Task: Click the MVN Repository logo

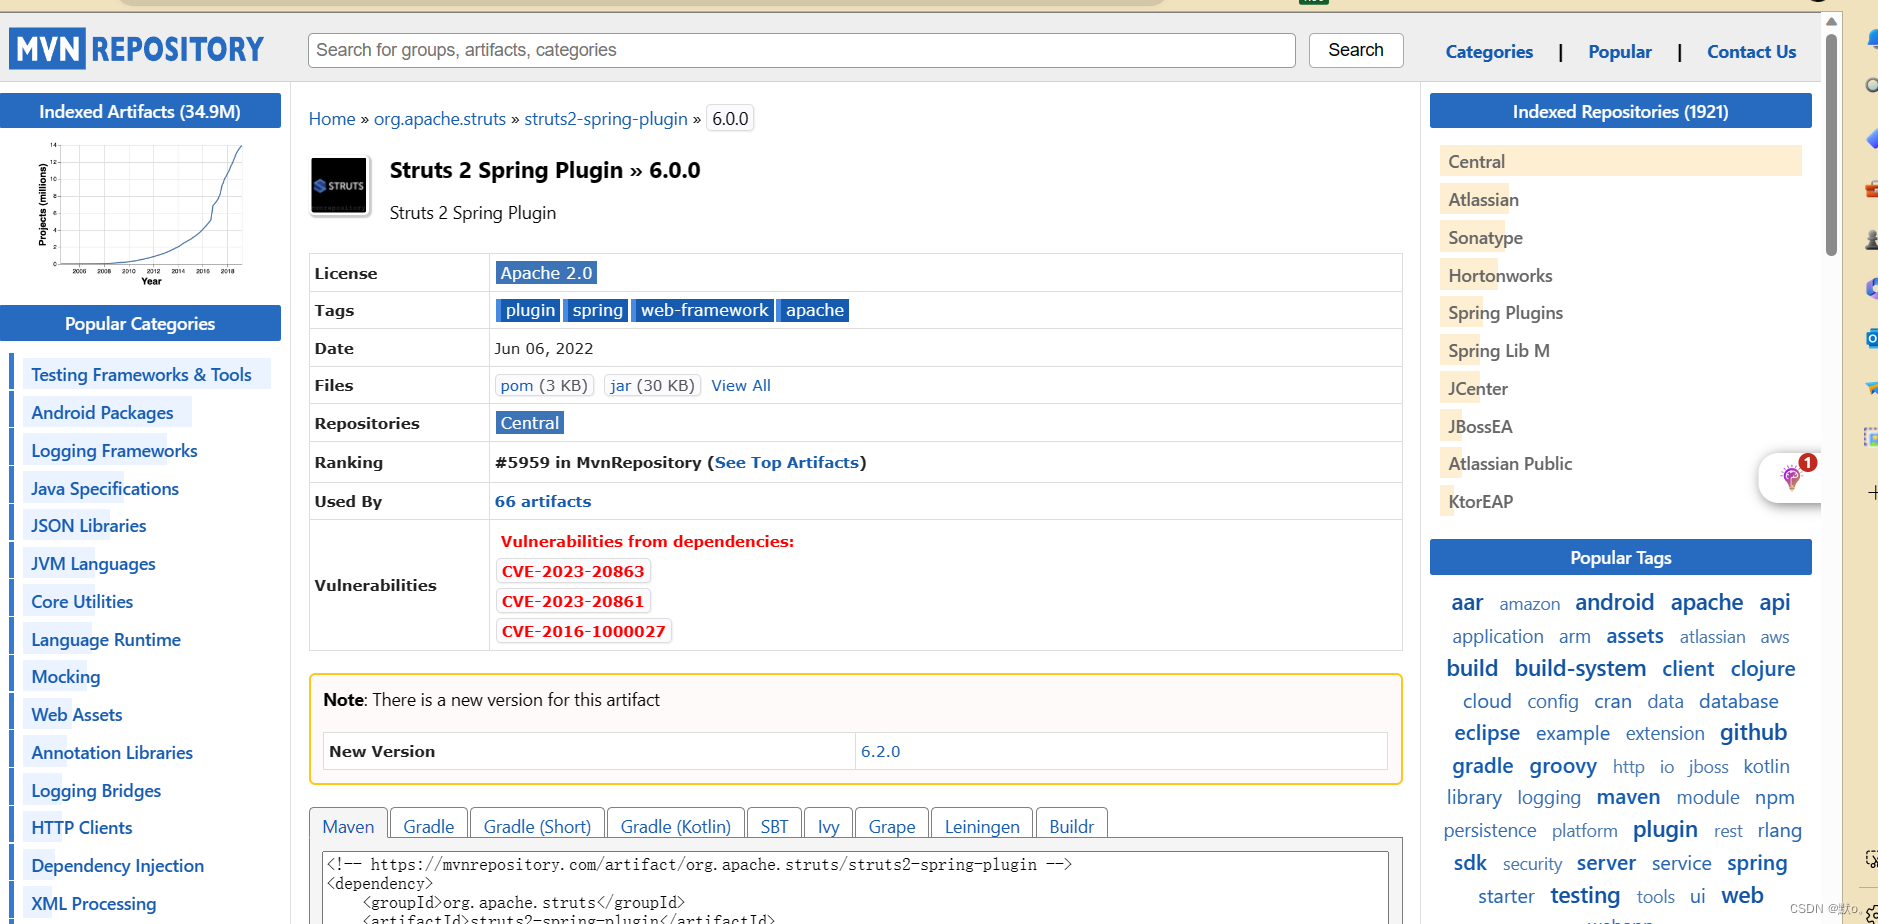Action: click(137, 49)
